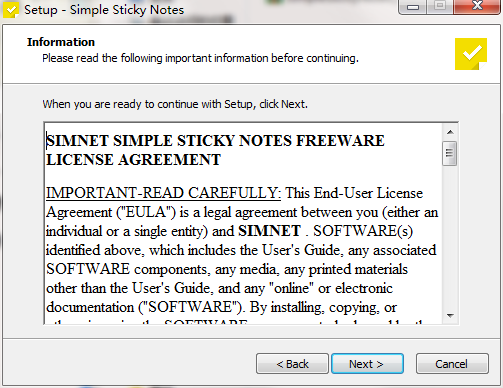Click the 'Setup - Simple Sticky Notes' window title
Image resolution: width=503 pixels, height=388 pixels.
coord(104,10)
